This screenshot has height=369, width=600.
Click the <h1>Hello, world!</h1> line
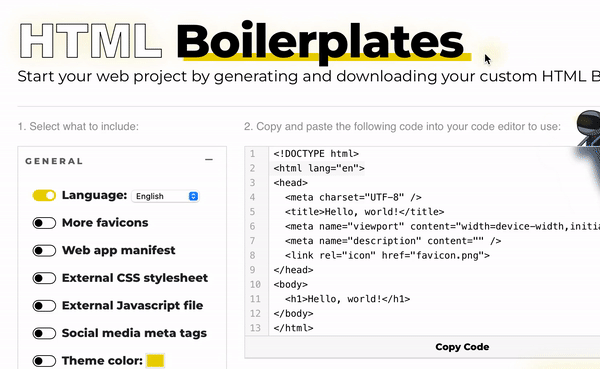coord(347,299)
